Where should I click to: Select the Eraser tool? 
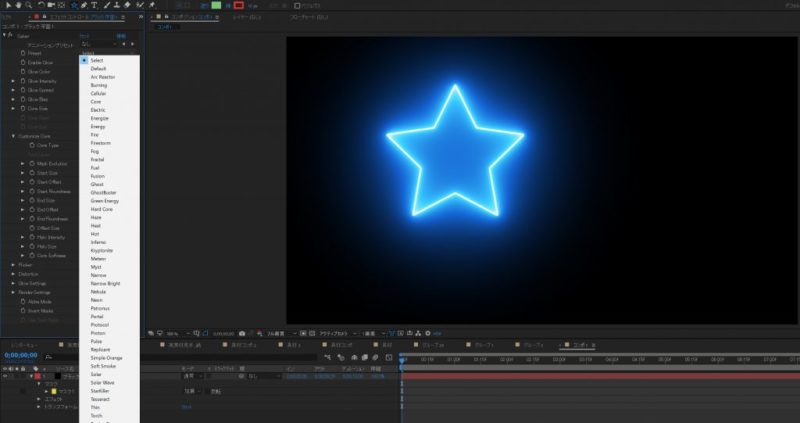click(128, 4)
